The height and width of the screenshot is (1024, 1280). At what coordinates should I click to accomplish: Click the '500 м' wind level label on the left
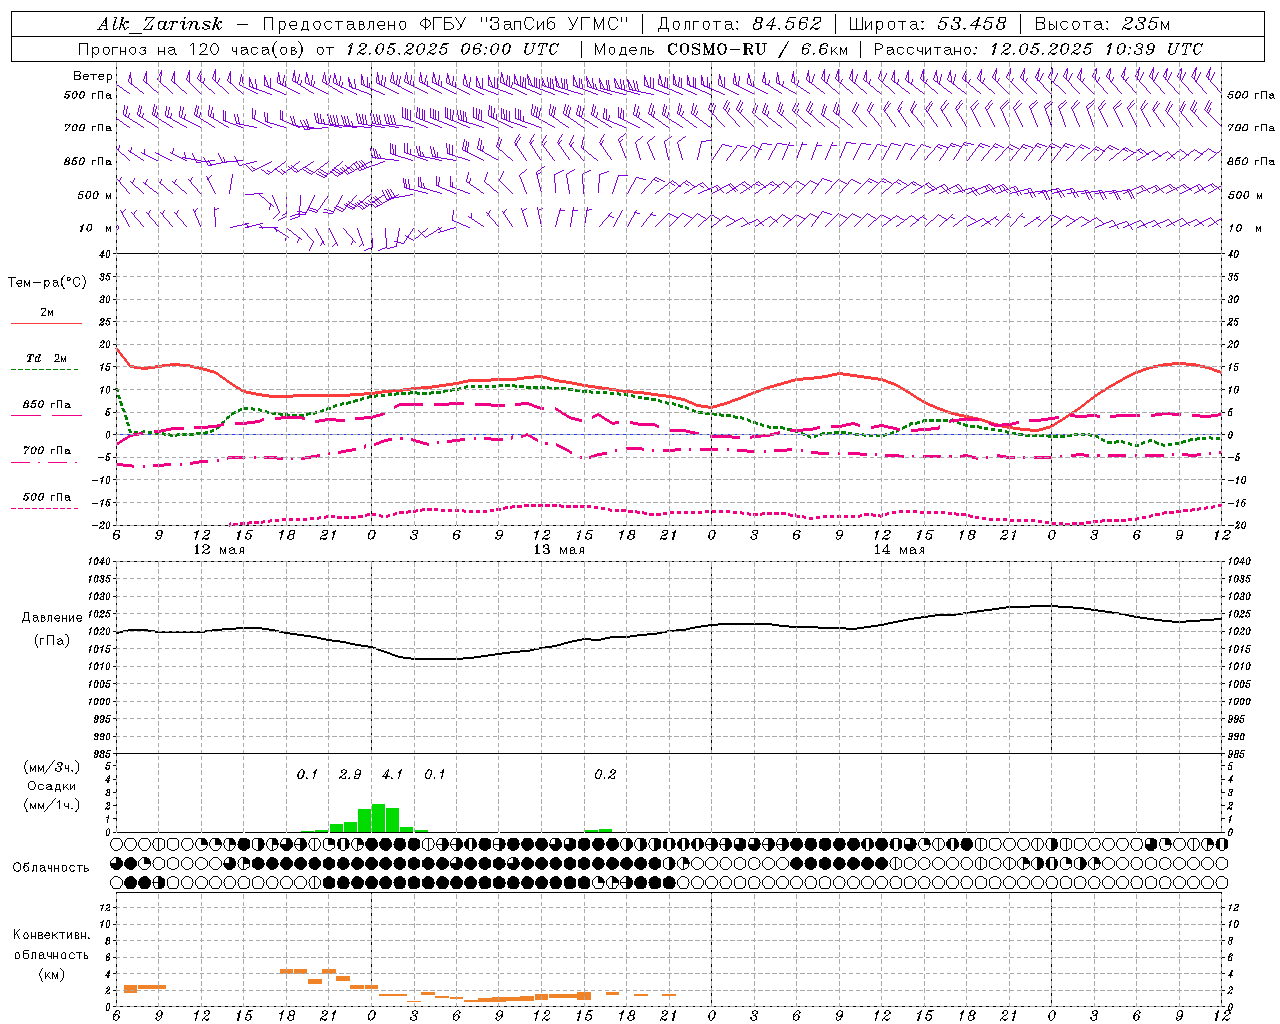pos(95,195)
